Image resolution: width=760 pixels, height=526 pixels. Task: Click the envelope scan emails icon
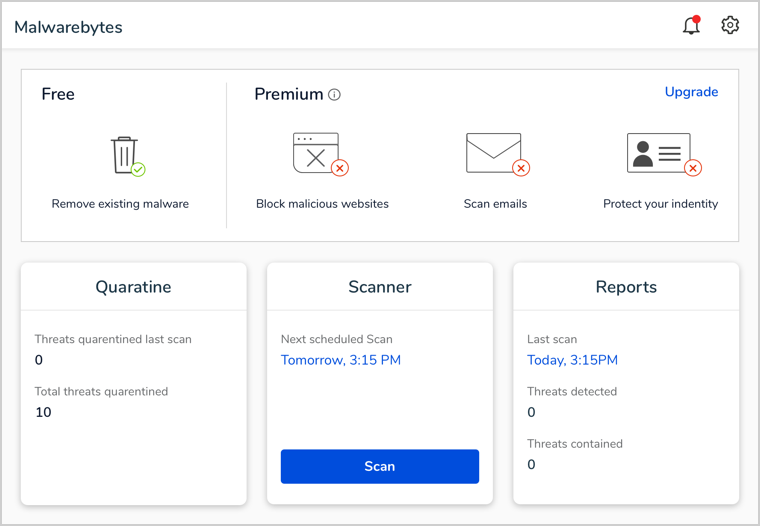[498, 154]
